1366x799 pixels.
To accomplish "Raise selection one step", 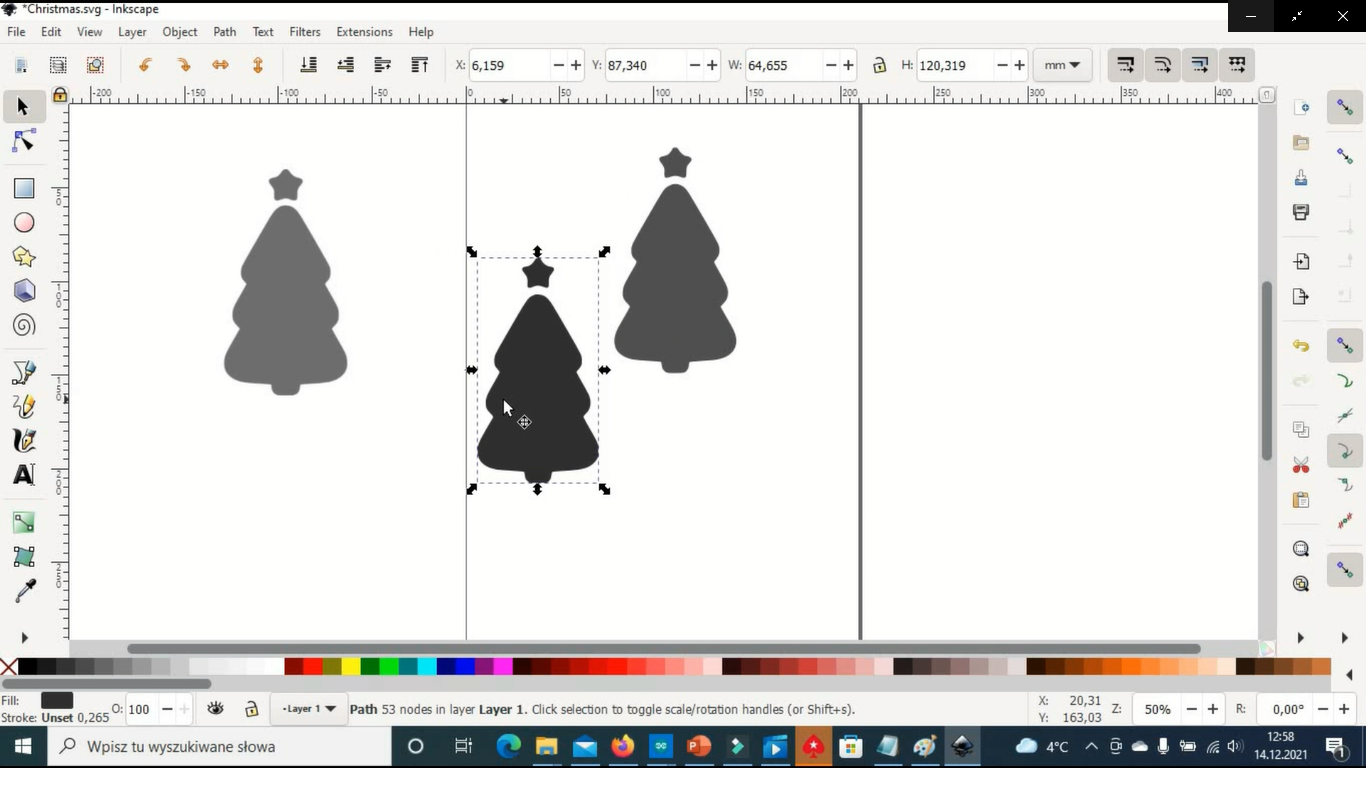I will pyautogui.click(x=382, y=65).
